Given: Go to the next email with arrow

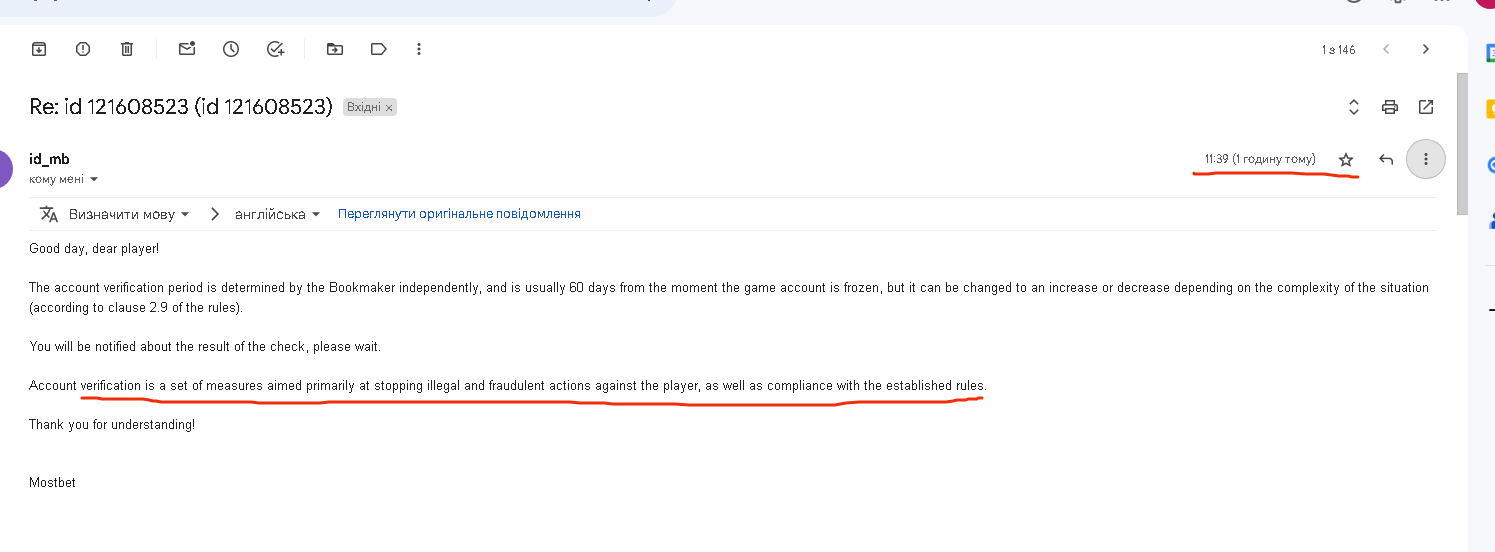Looking at the screenshot, I should (1426, 49).
